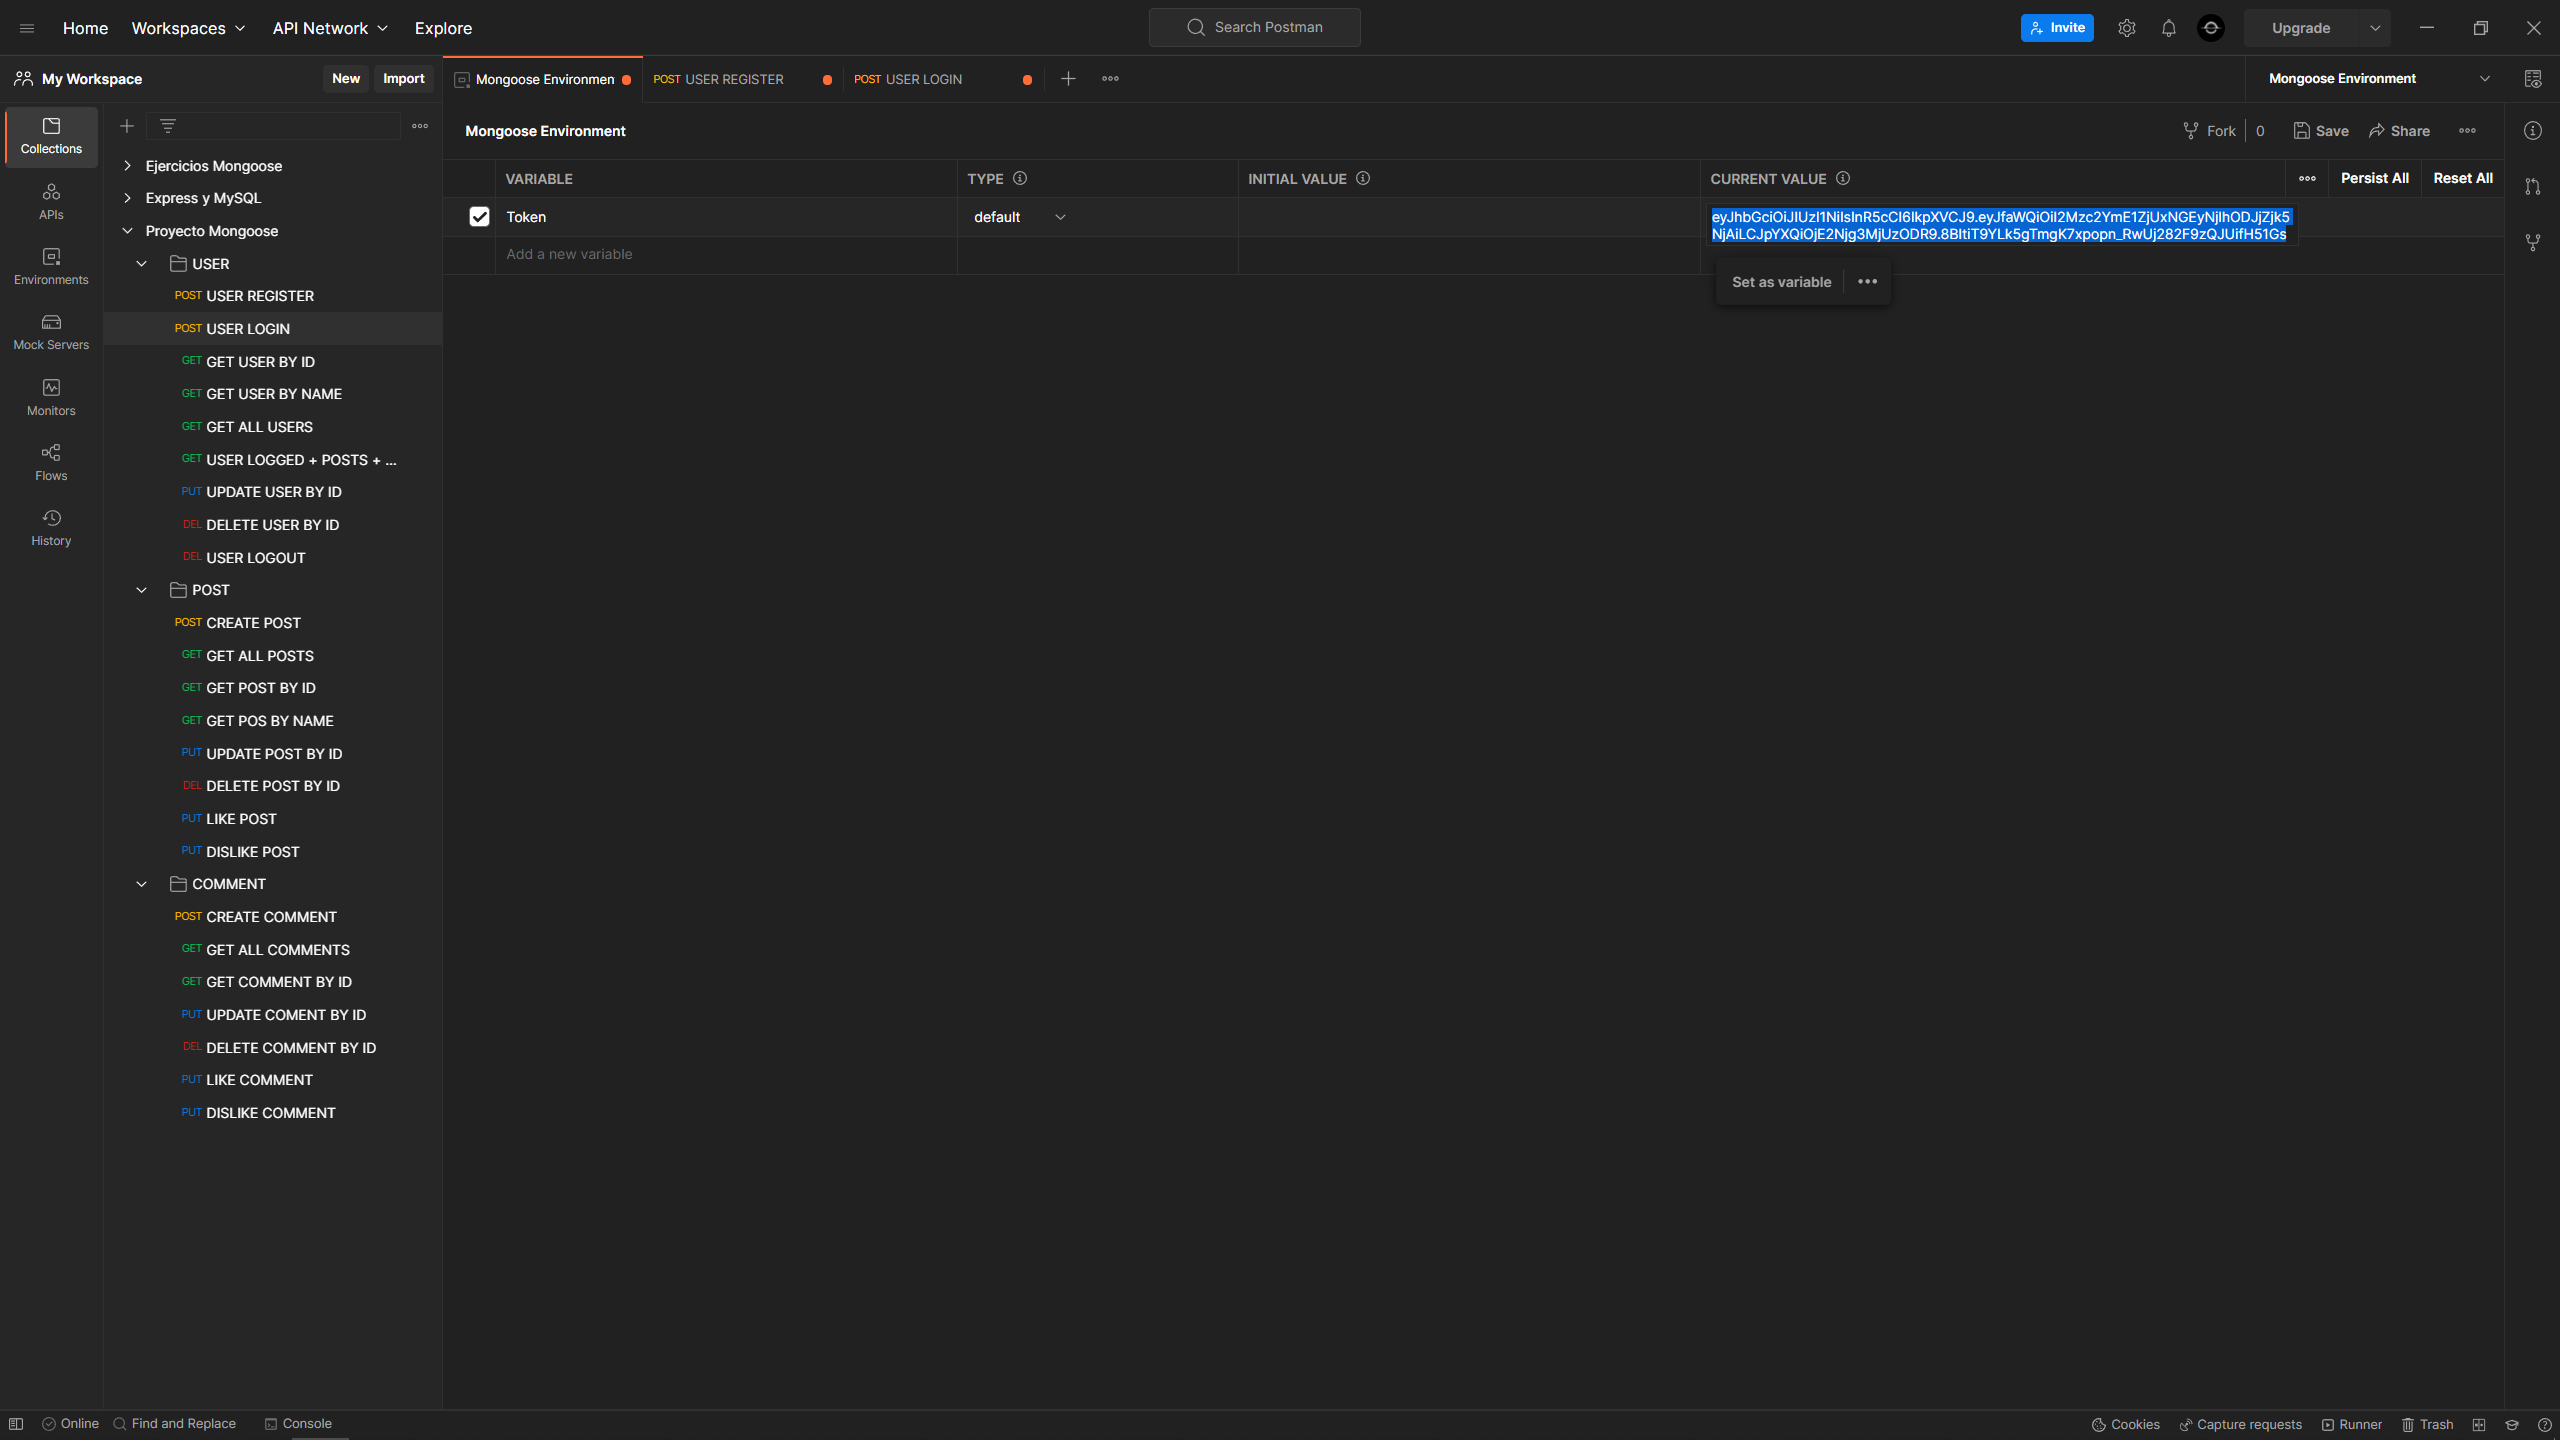2560x1440 pixels.
Task: Click the Persist All button
Action: click(2375, 178)
